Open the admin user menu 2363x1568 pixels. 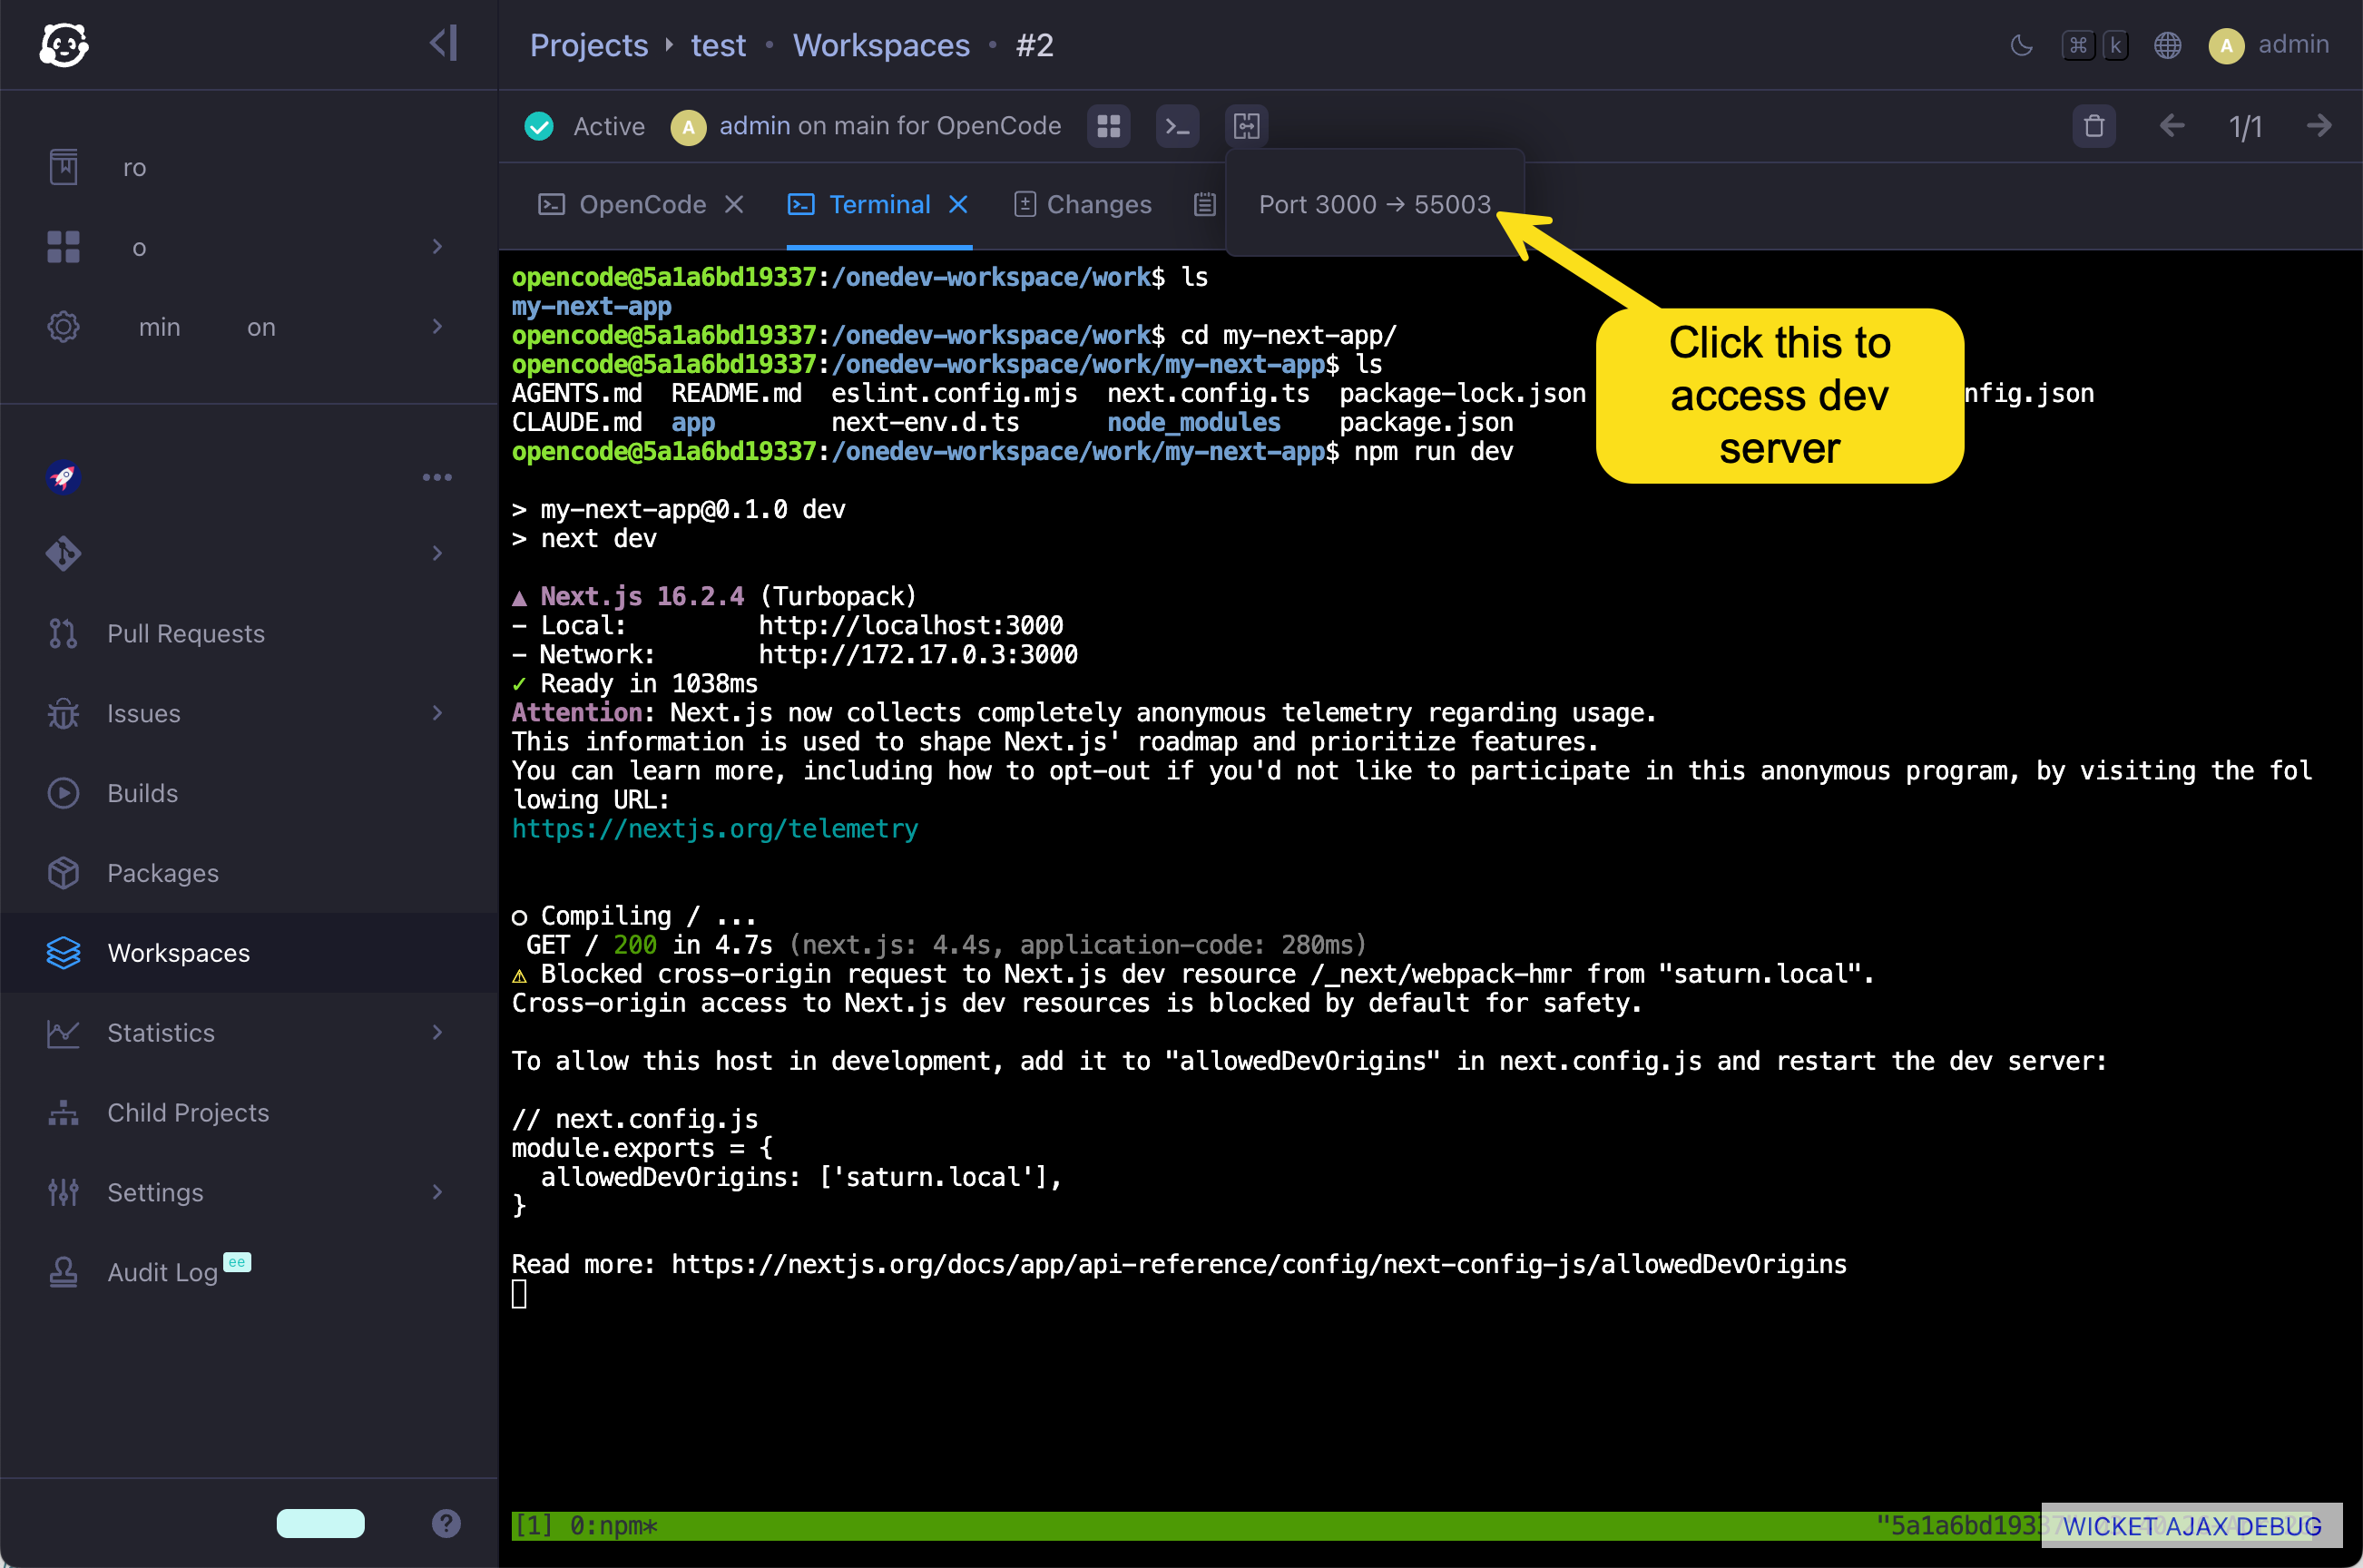coord(2269,45)
